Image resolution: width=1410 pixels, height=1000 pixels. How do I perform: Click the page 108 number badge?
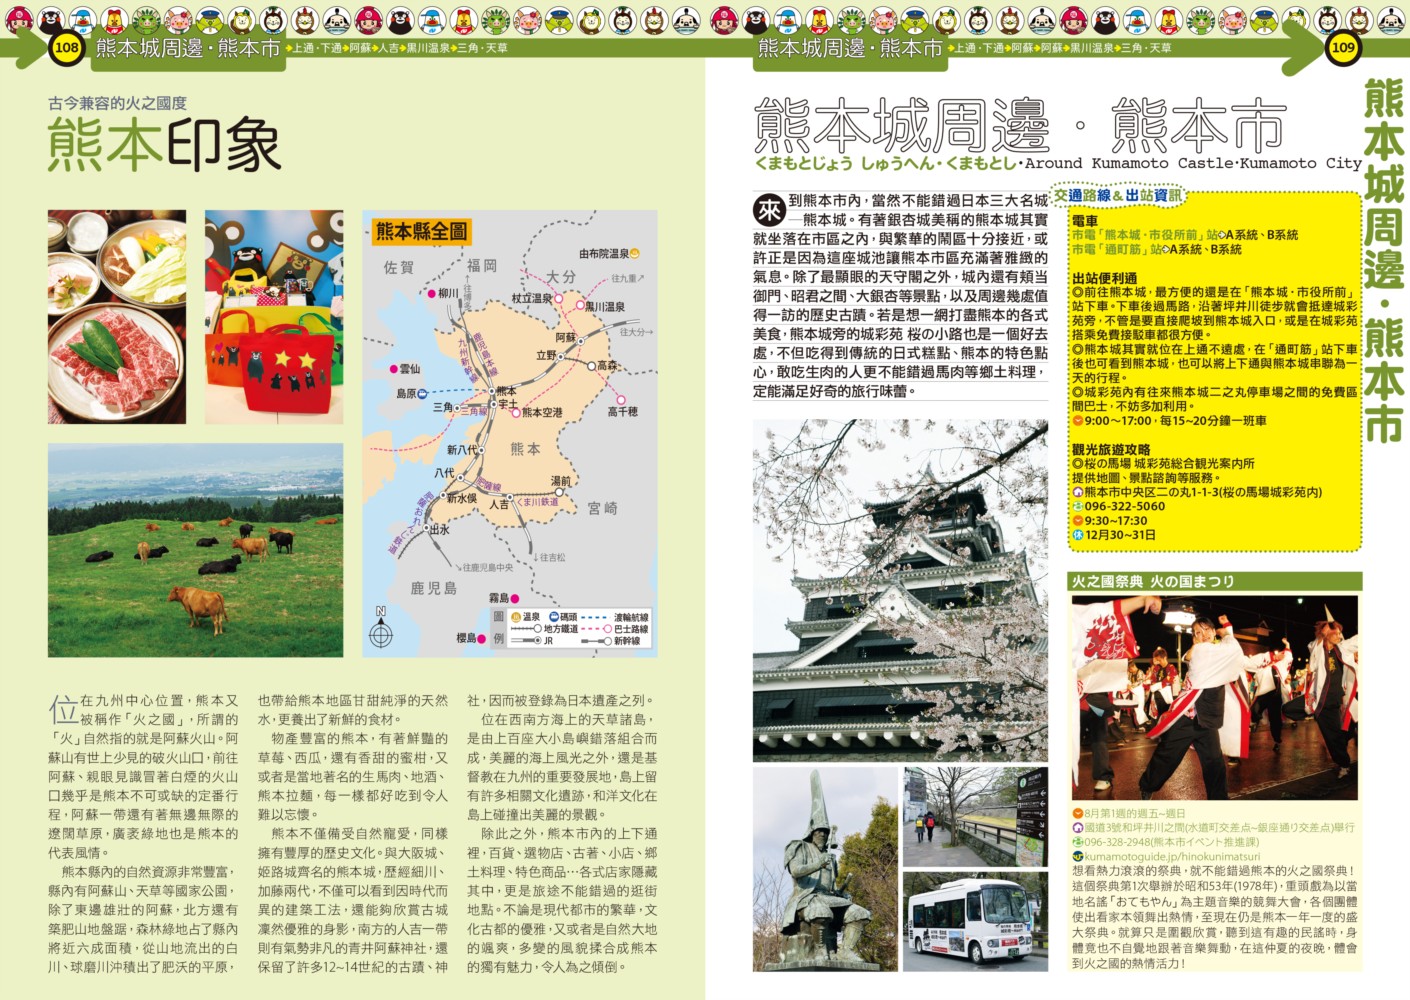[x=67, y=47]
